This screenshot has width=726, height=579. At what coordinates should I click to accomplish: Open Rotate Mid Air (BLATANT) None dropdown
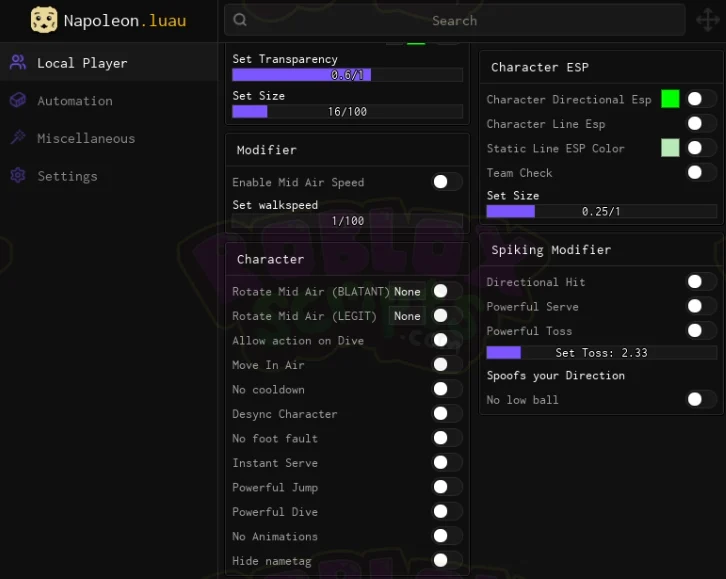point(407,292)
